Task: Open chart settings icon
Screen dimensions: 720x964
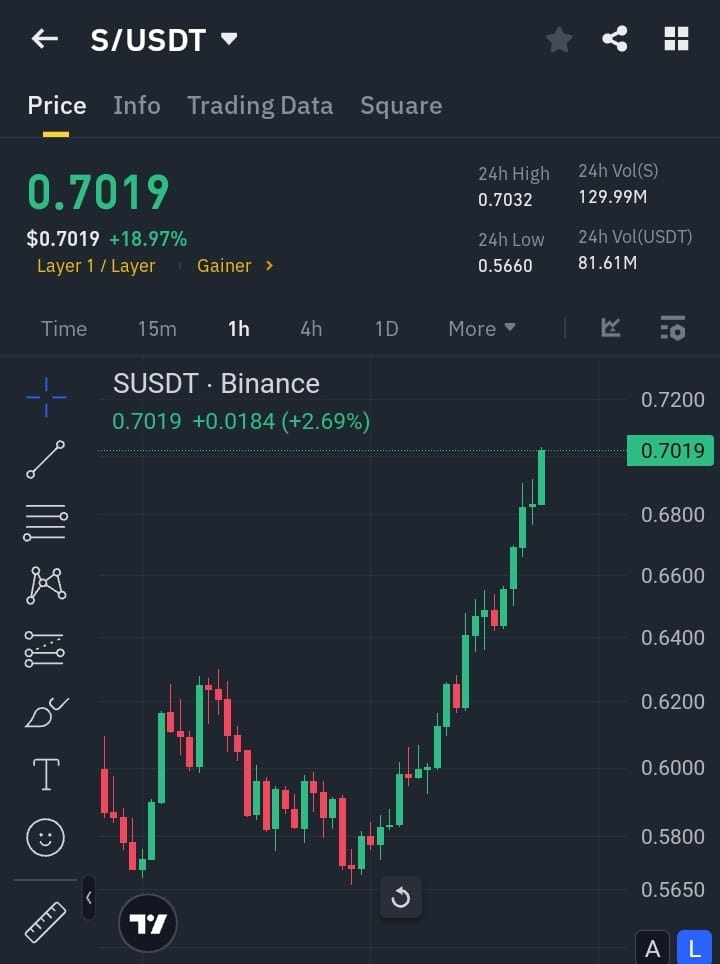Action: pos(673,328)
